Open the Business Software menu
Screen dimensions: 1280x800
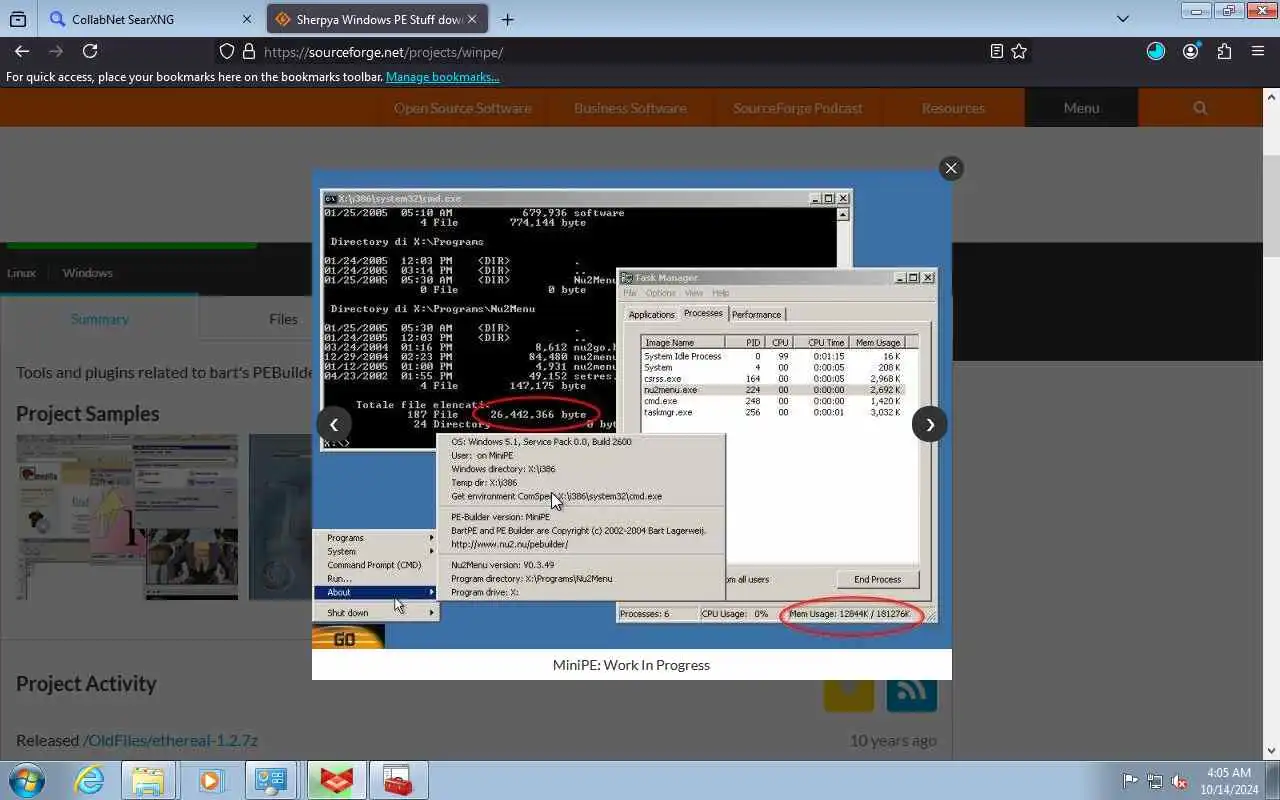(630, 108)
